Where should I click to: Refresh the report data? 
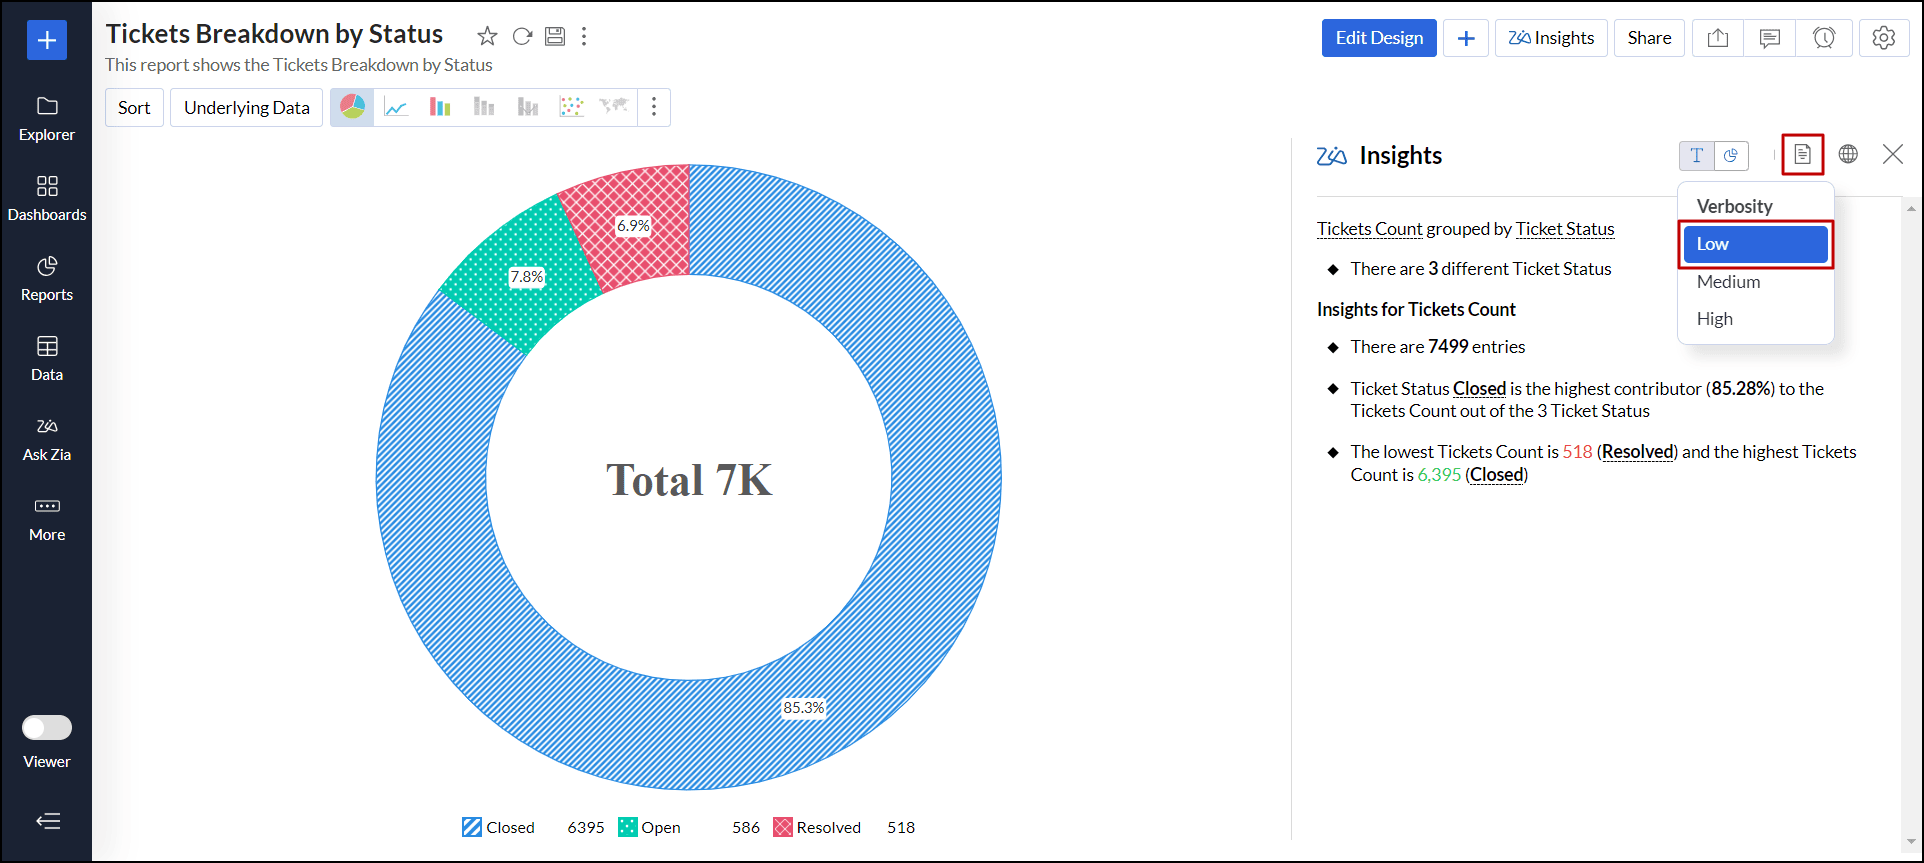point(522,37)
